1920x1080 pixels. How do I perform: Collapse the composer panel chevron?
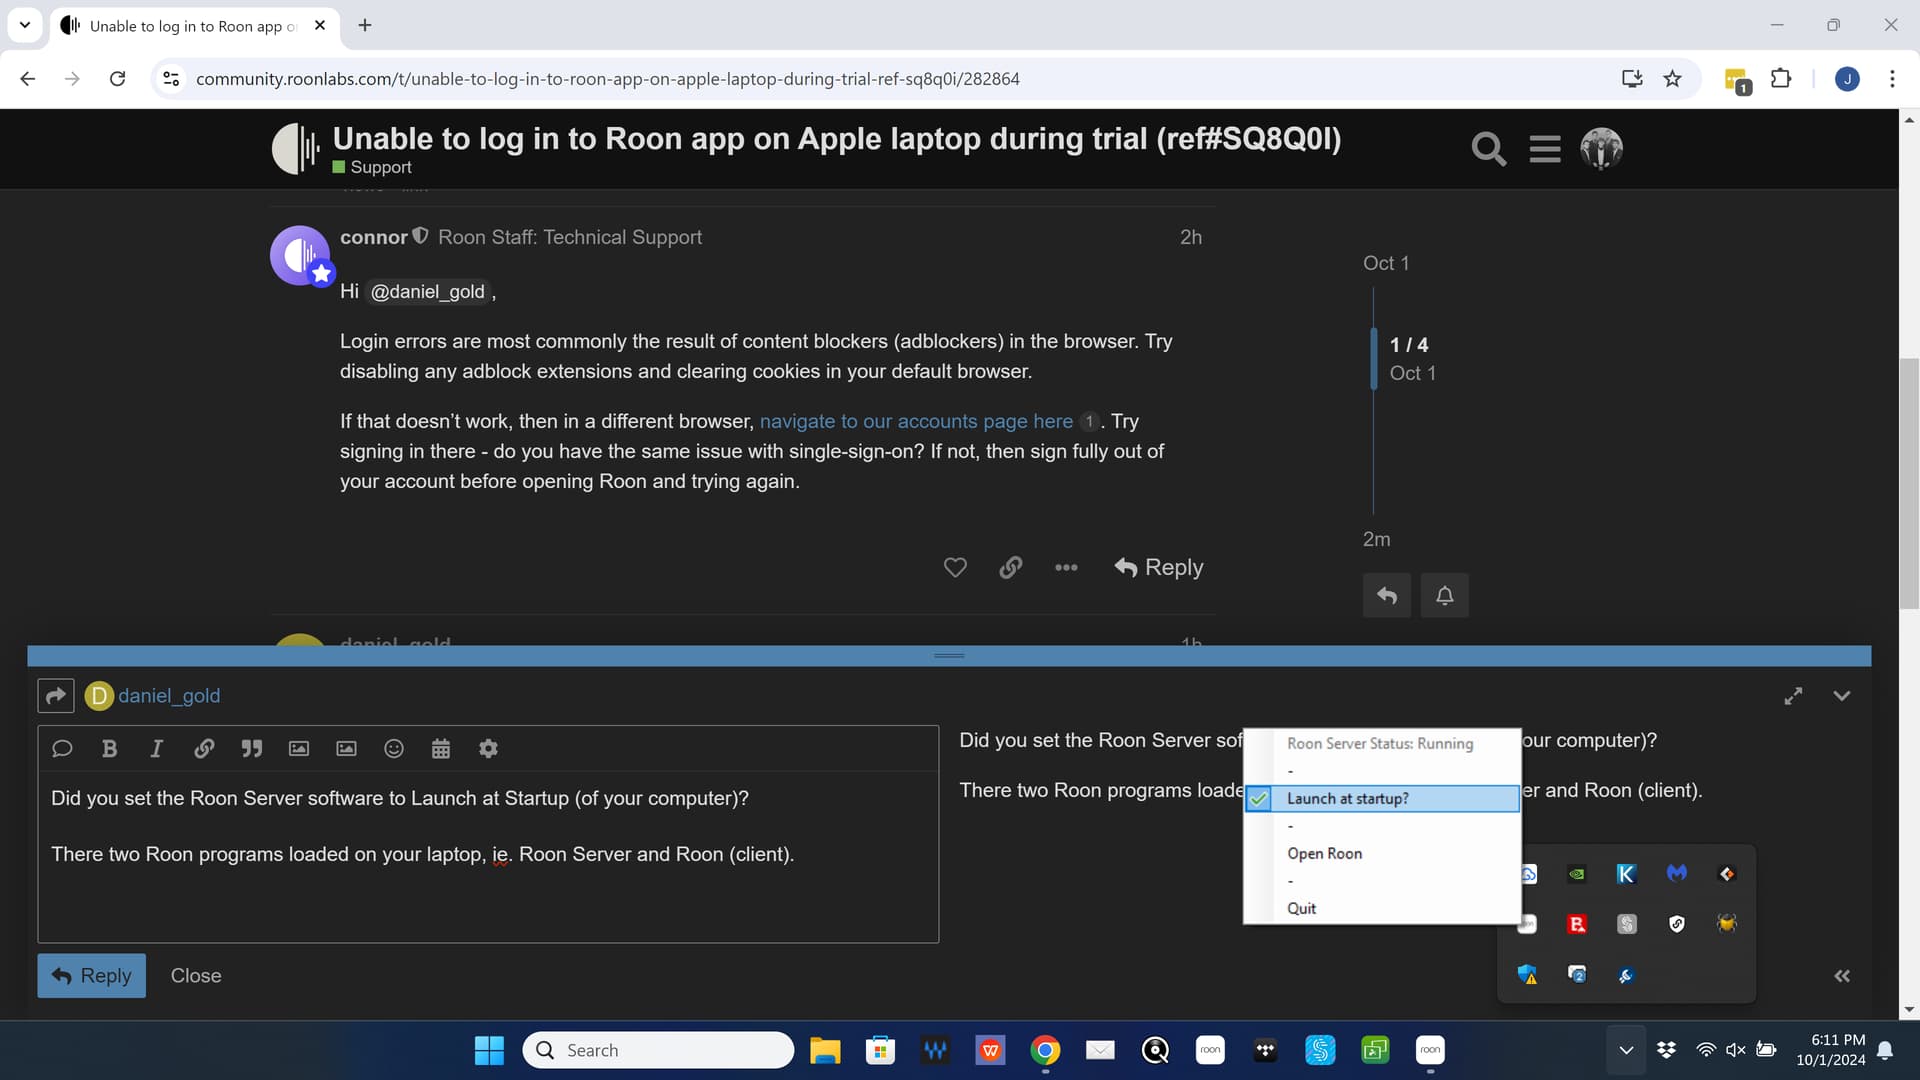1842,695
